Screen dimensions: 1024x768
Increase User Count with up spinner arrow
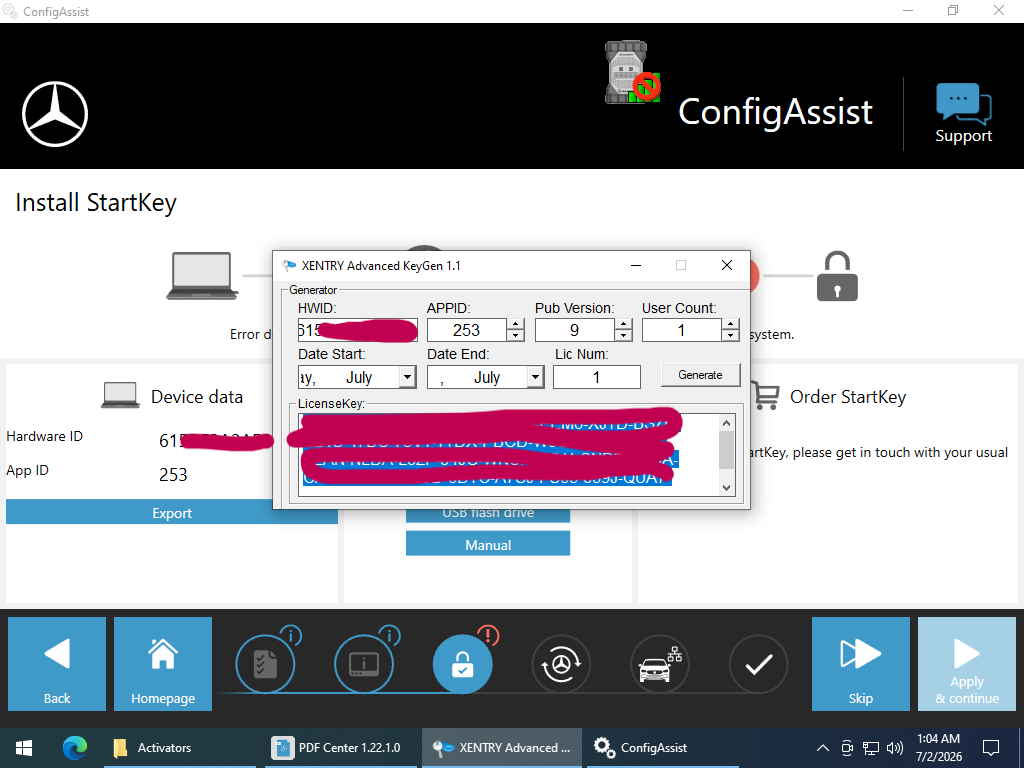(731, 325)
